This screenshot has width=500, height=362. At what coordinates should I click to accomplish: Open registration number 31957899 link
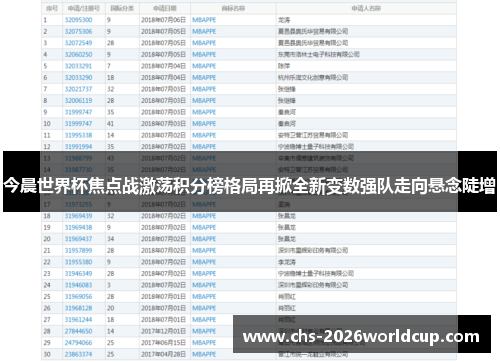[x=78, y=251]
